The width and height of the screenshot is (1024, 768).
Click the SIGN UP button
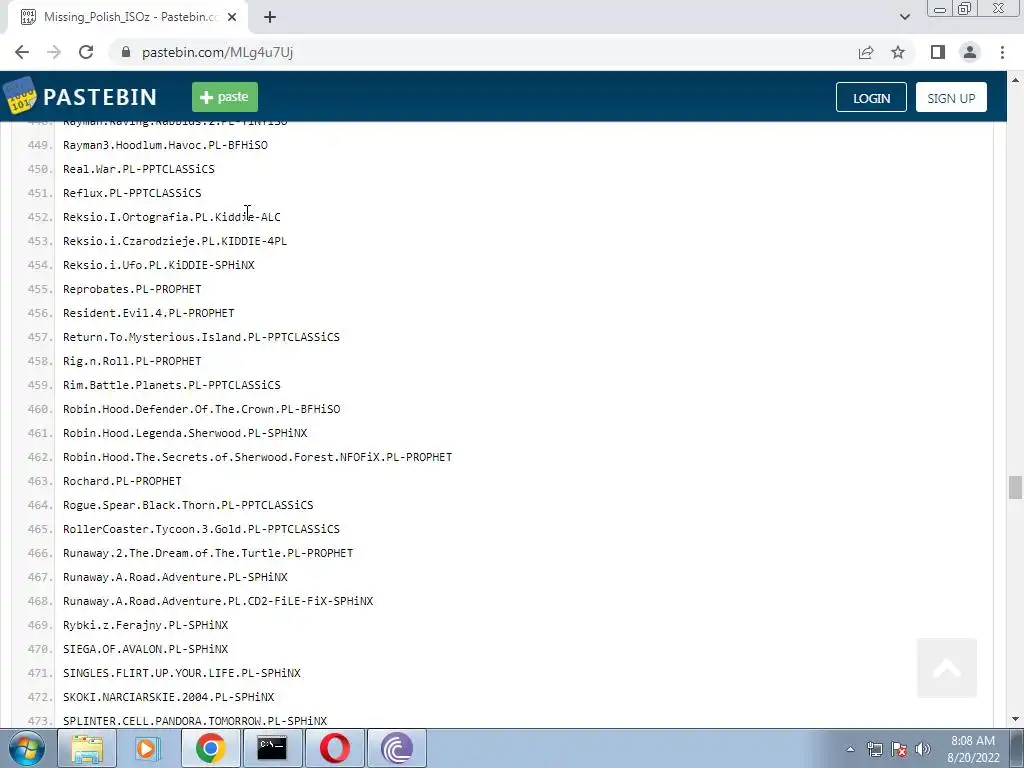[951, 97]
